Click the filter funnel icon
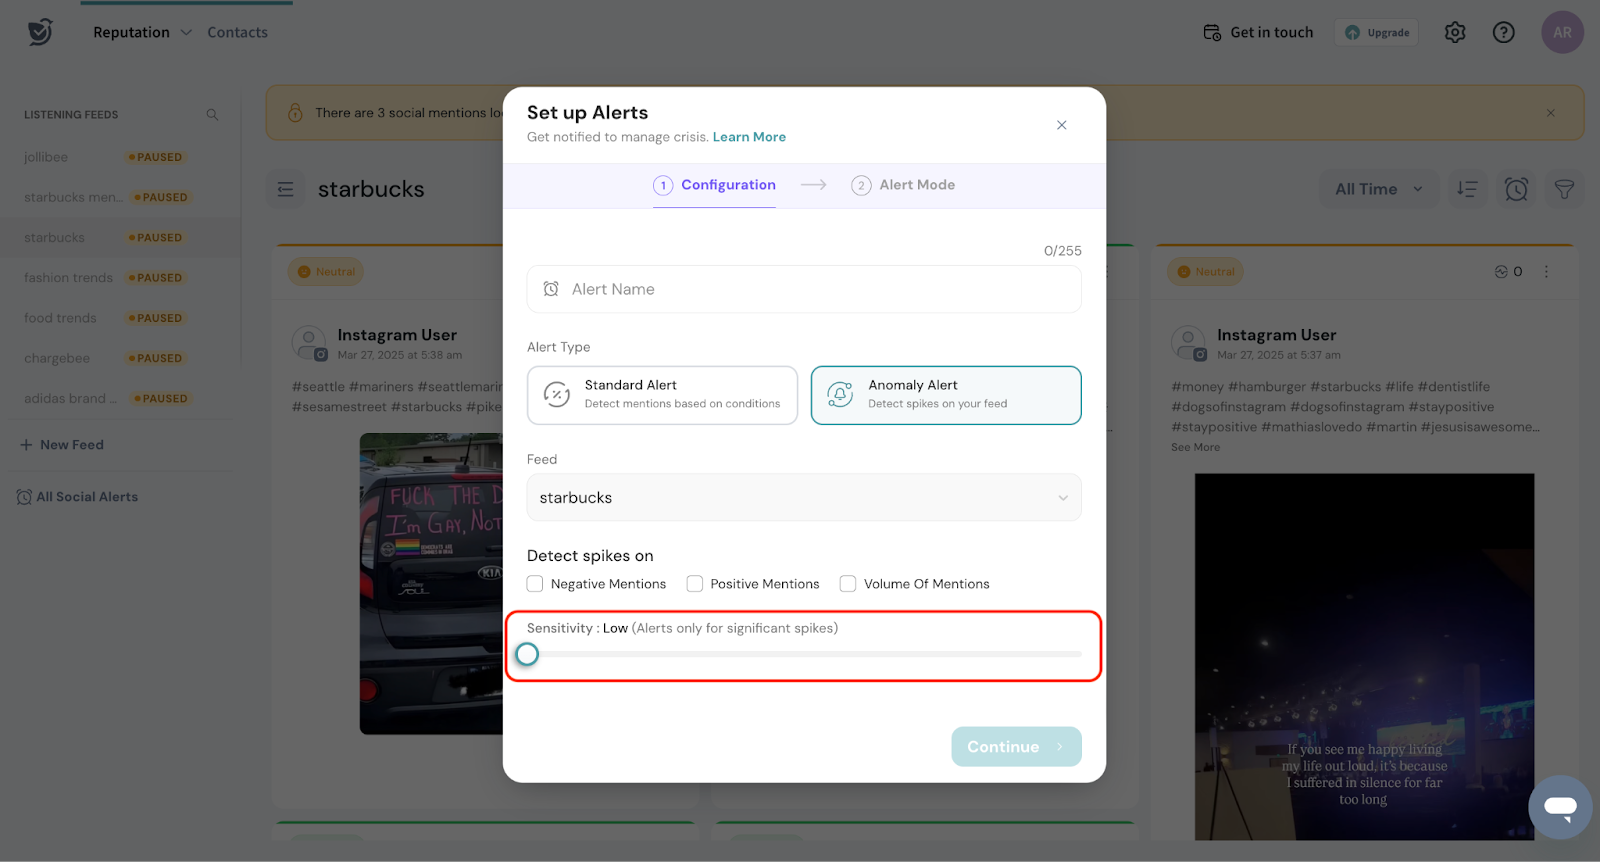The height and width of the screenshot is (862, 1600). (x=1564, y=189)
